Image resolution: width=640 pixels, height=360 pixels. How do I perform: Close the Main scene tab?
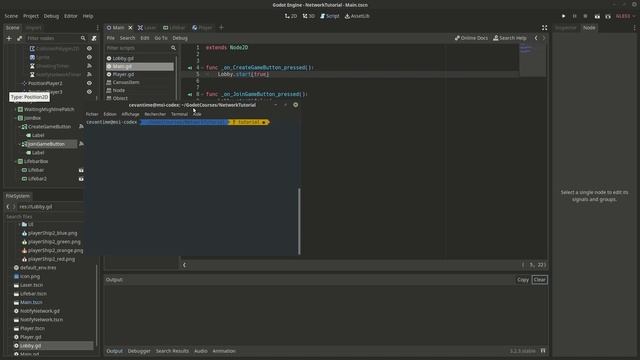coord(130,27)
